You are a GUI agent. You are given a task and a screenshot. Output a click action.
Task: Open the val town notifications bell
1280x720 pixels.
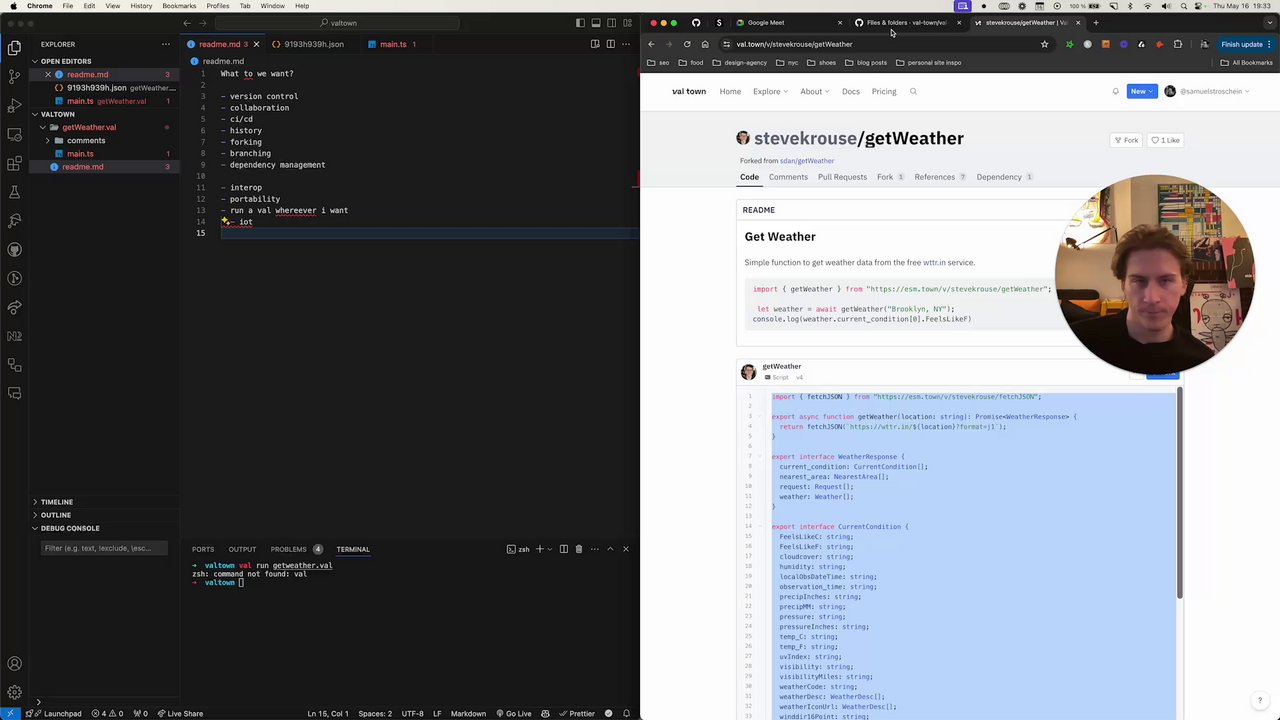(1116, 91)
